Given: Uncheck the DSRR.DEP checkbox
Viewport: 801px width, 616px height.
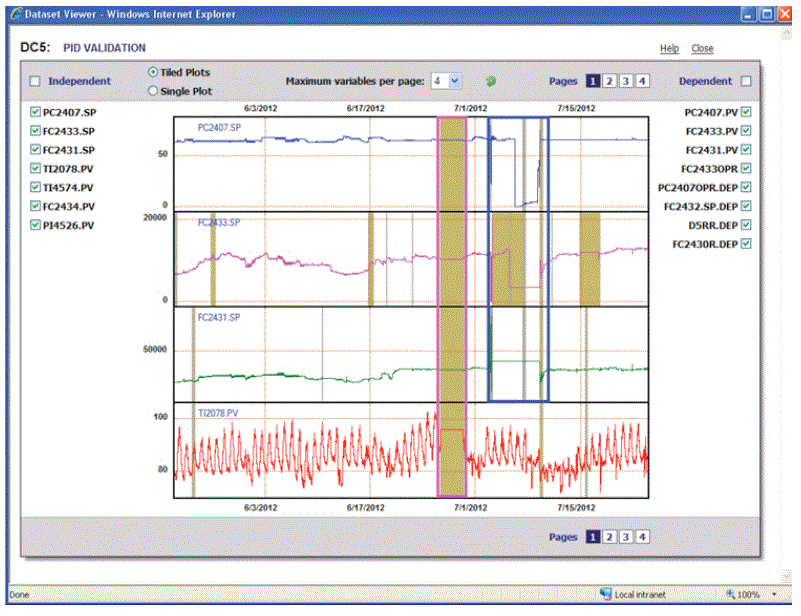Looking at the screenshot, I should [x=746, y=225].
